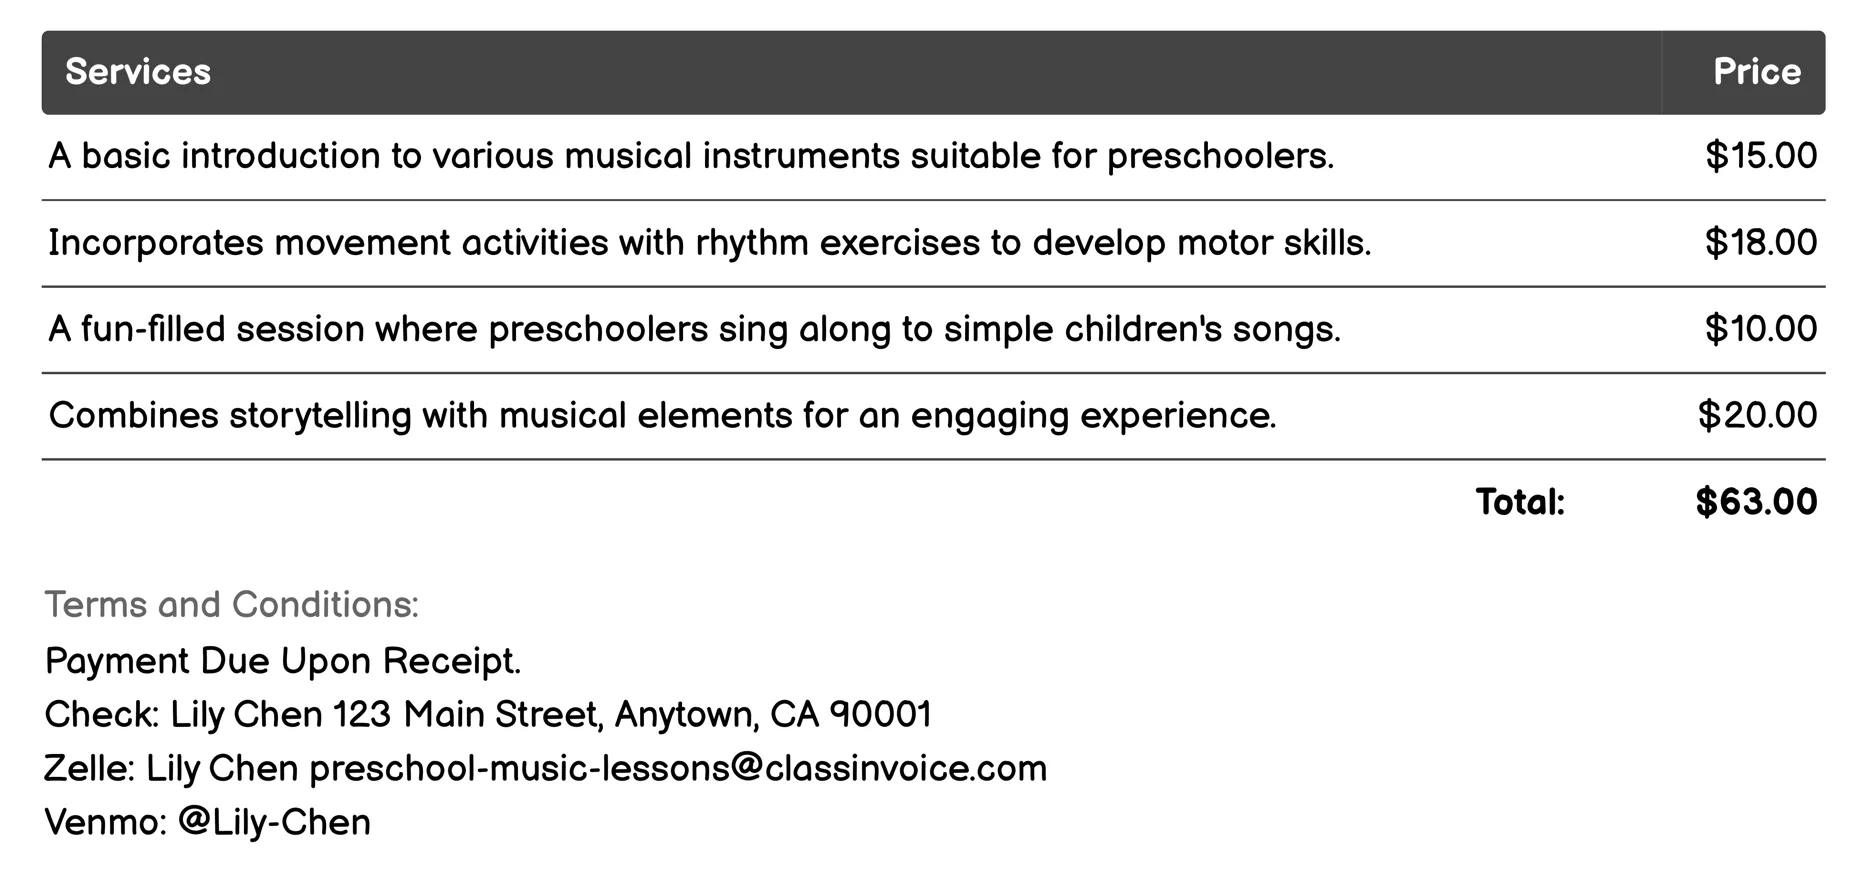Click the Check payment label
1868x870 pixels.
(101, 715)
